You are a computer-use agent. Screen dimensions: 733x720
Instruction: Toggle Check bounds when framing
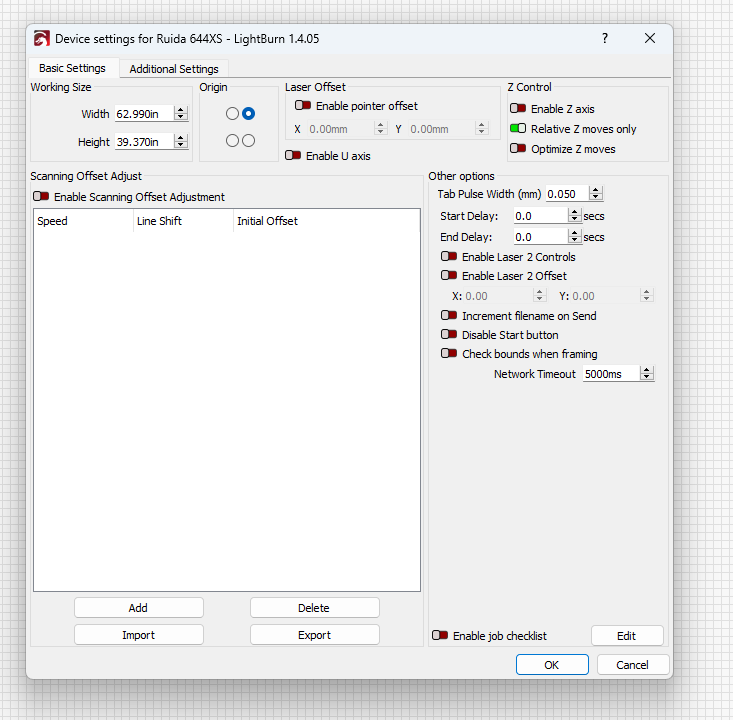point(449,354)
